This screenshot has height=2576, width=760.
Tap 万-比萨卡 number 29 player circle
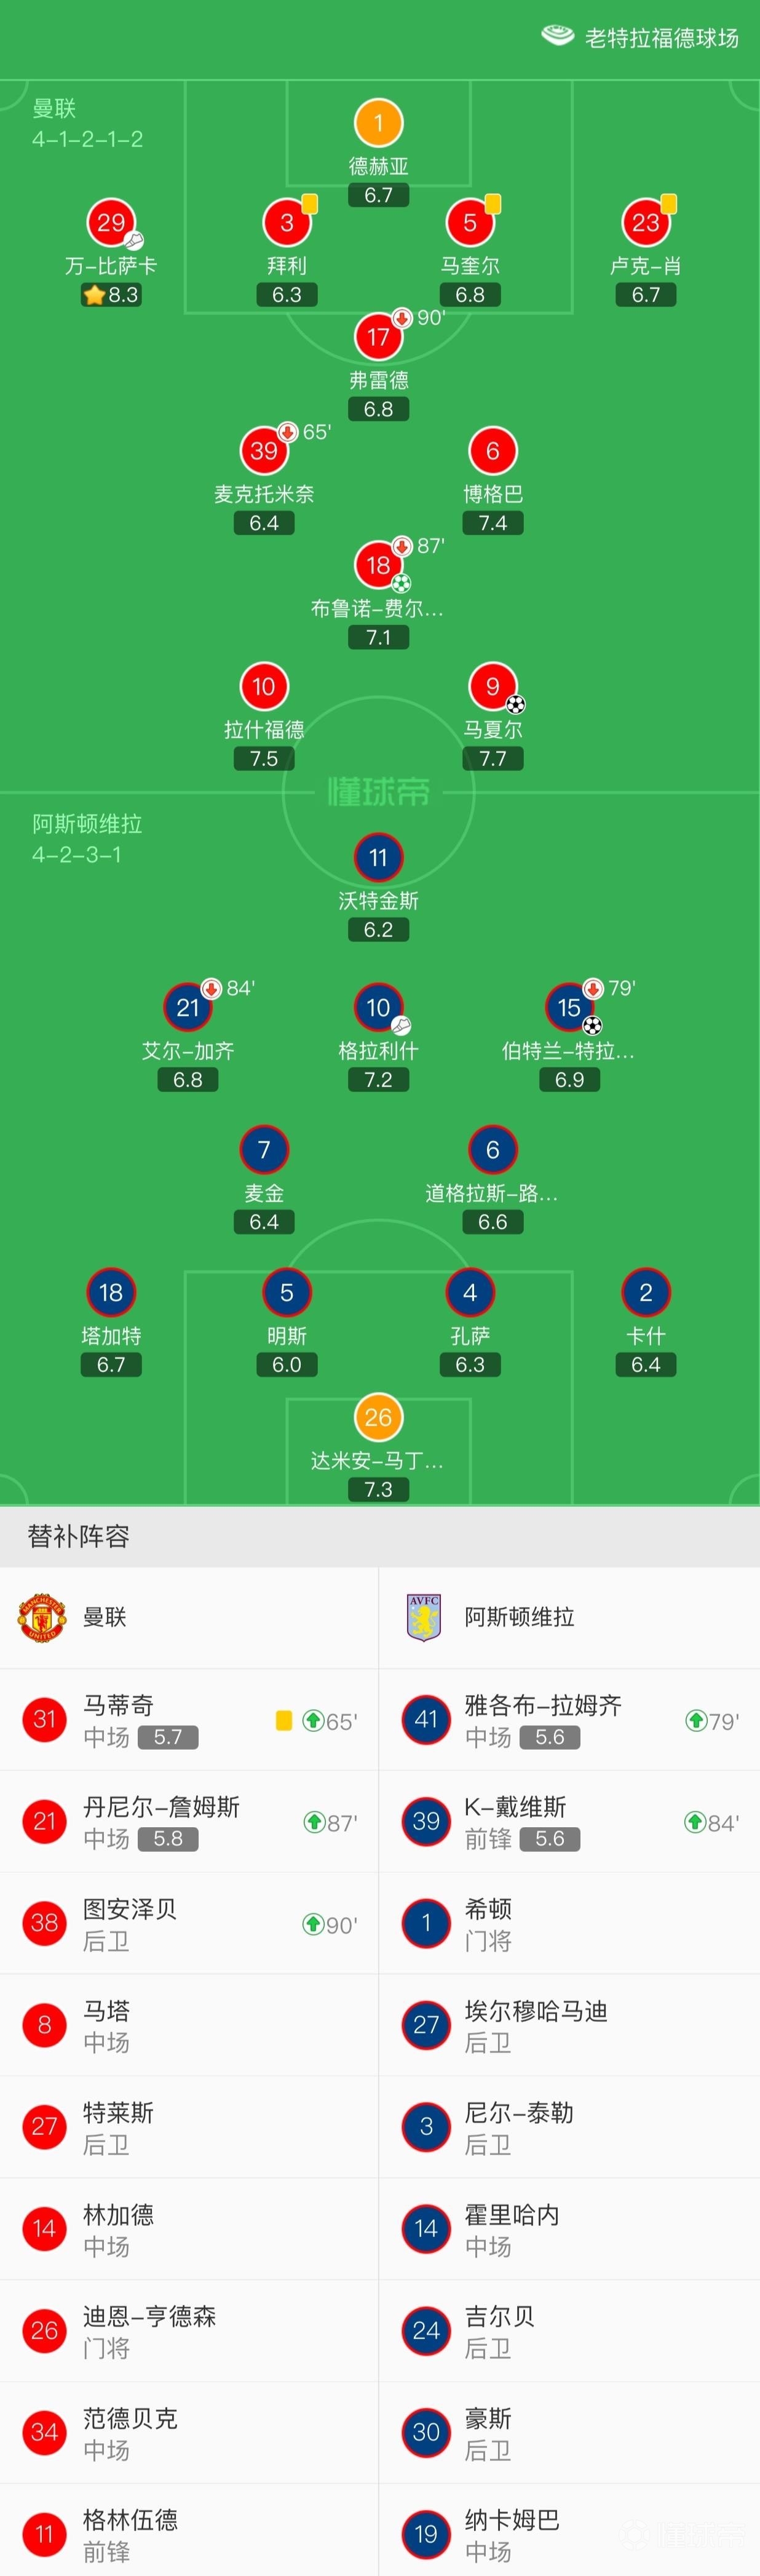[111, 222]
